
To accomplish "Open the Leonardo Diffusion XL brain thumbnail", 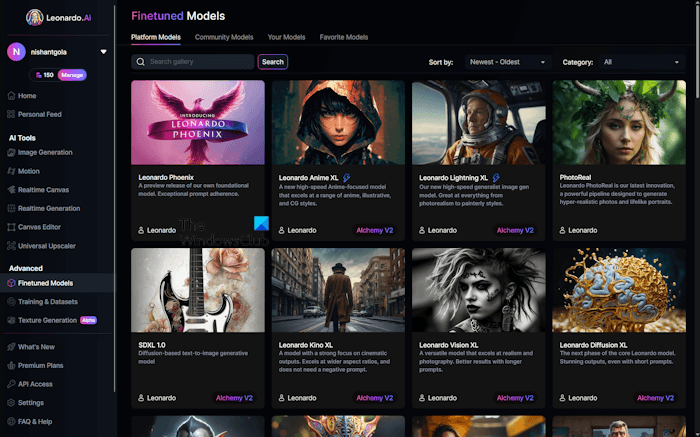I will click(619, 290).
